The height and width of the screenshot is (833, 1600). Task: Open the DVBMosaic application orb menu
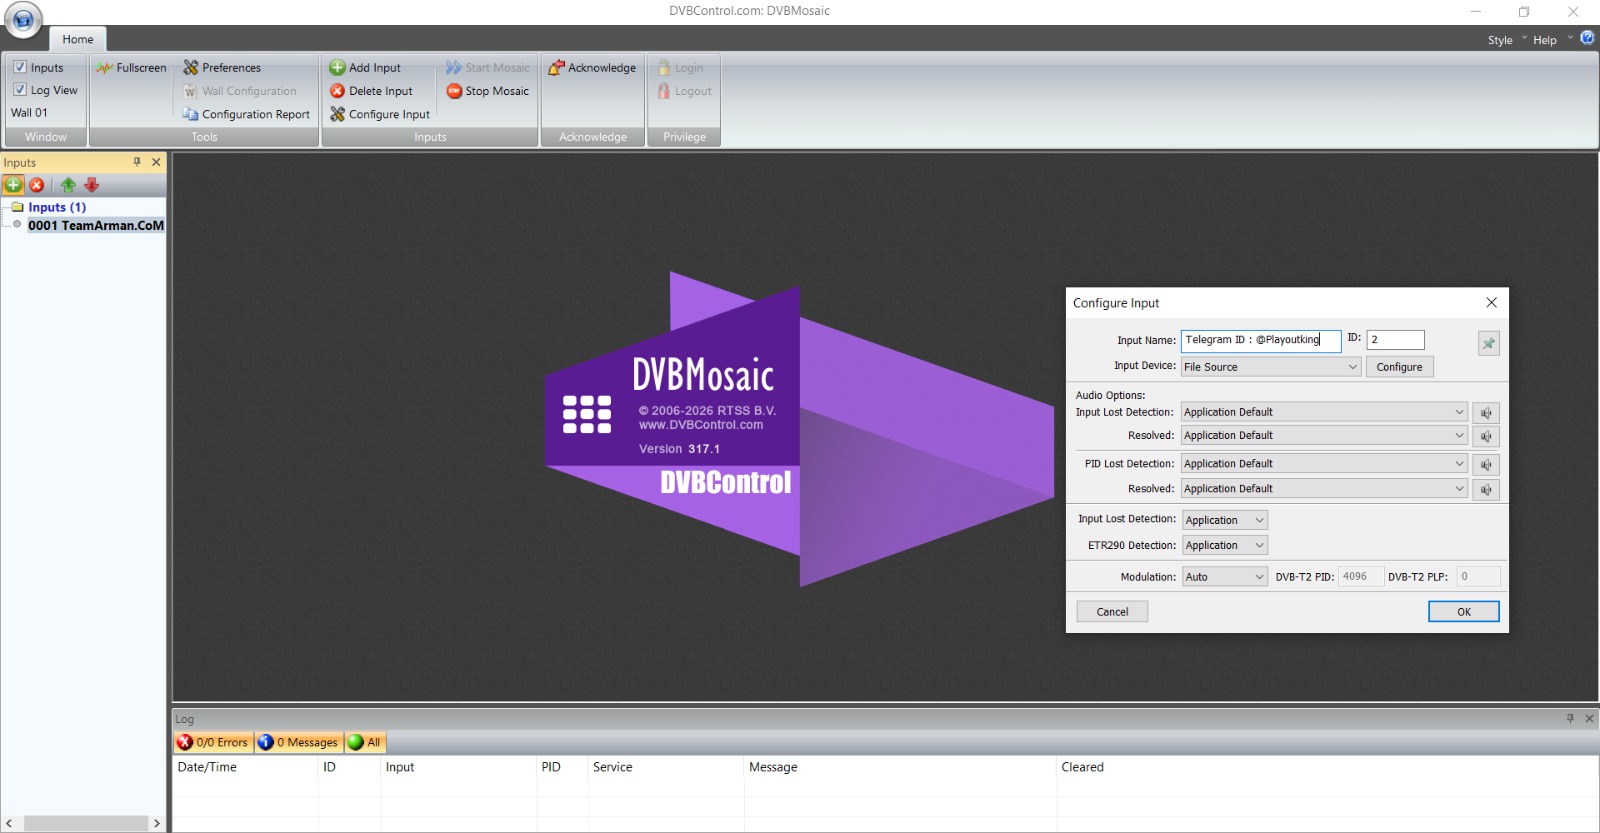[x=23, y=20]
